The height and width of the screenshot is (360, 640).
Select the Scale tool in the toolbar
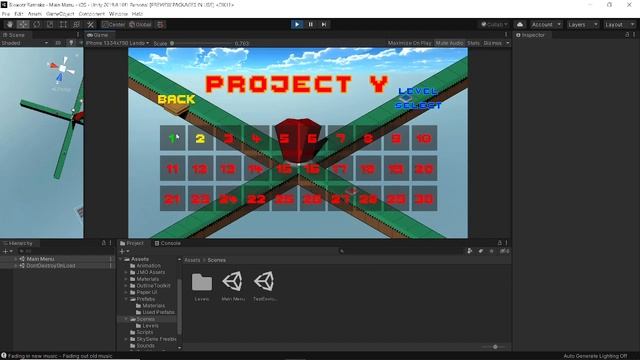(x=50, y=24)
